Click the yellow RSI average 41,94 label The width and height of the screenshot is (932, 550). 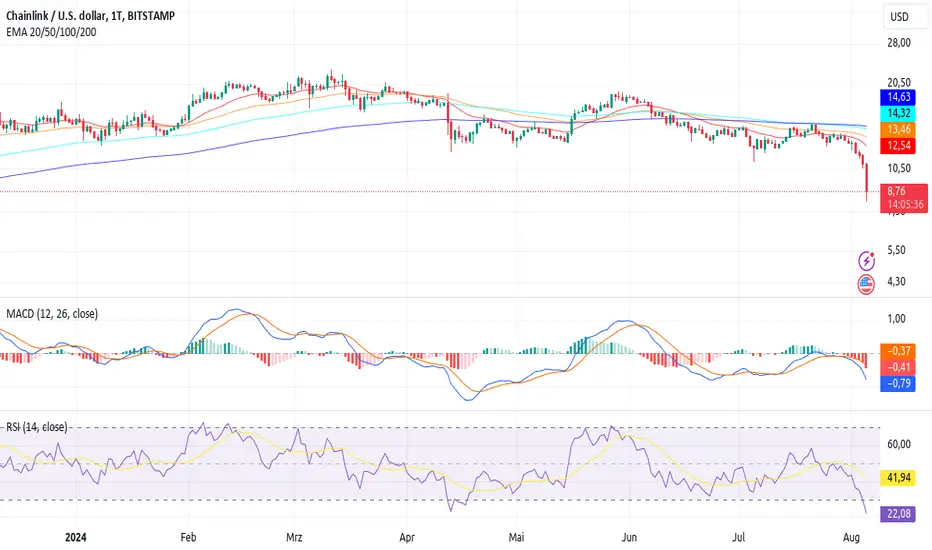(x=898, y=477)
